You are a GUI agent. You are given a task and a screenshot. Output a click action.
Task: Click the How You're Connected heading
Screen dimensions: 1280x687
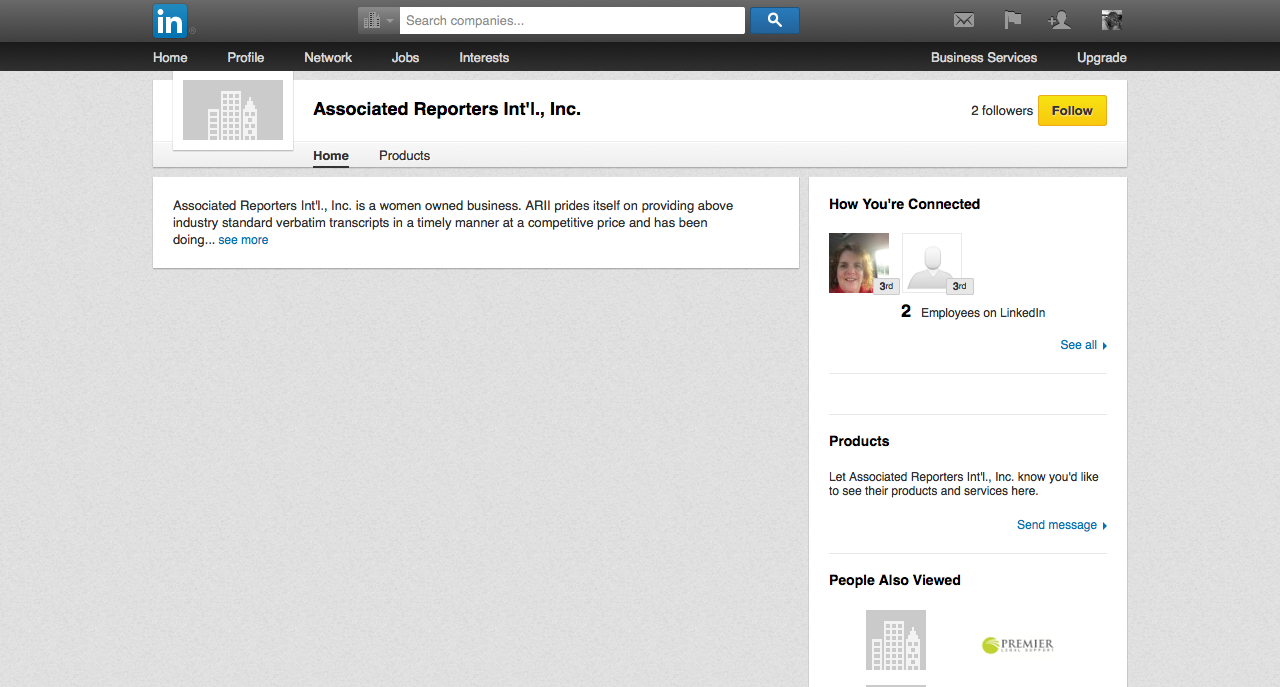(x=904, y=204)
